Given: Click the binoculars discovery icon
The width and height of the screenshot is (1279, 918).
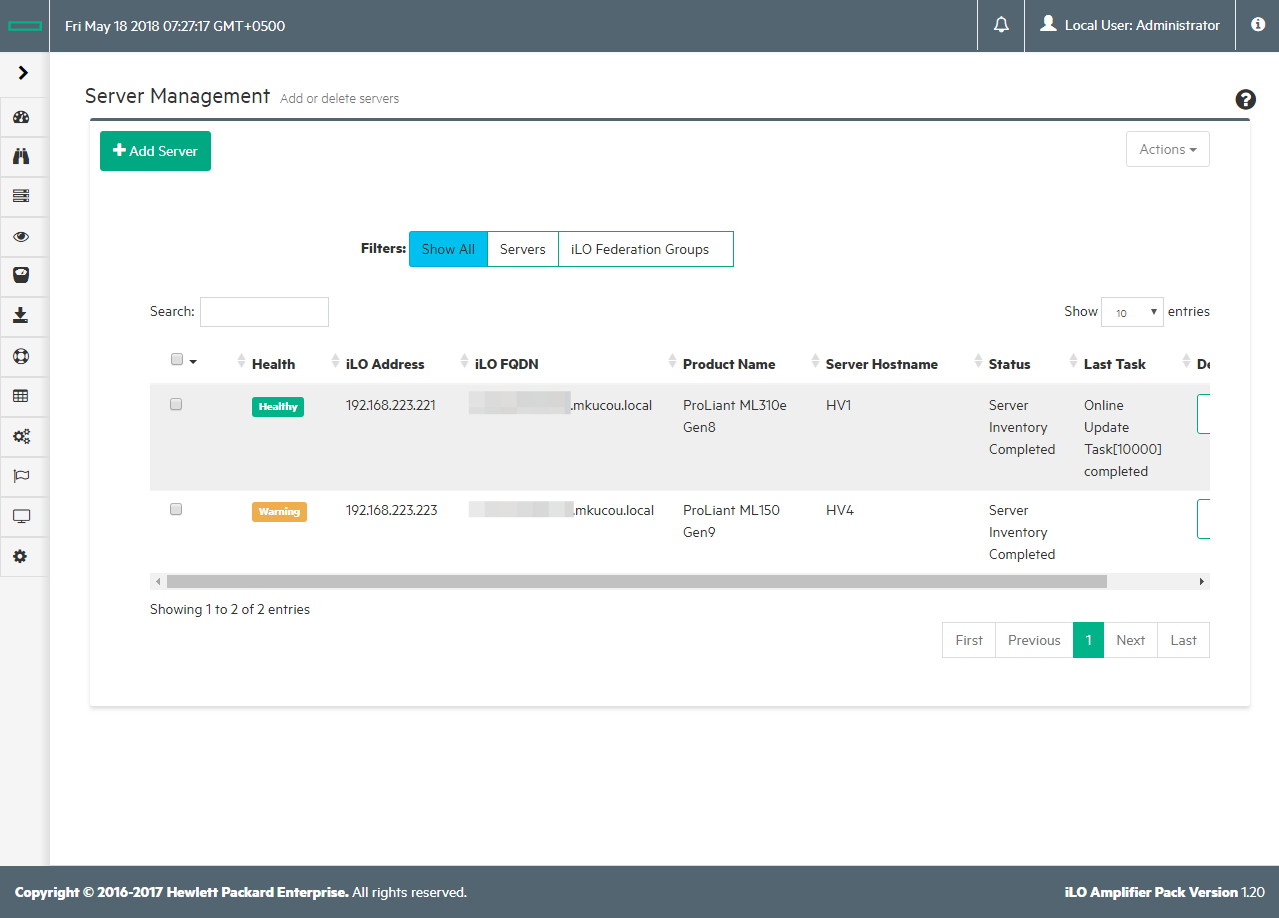Looking at the screenshot, I should (21, 156).
